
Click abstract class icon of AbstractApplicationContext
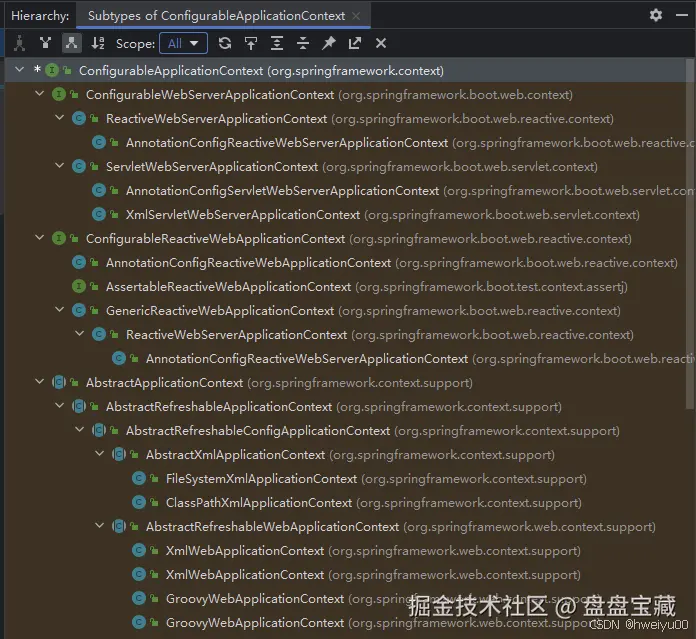(x=59, y=382)
